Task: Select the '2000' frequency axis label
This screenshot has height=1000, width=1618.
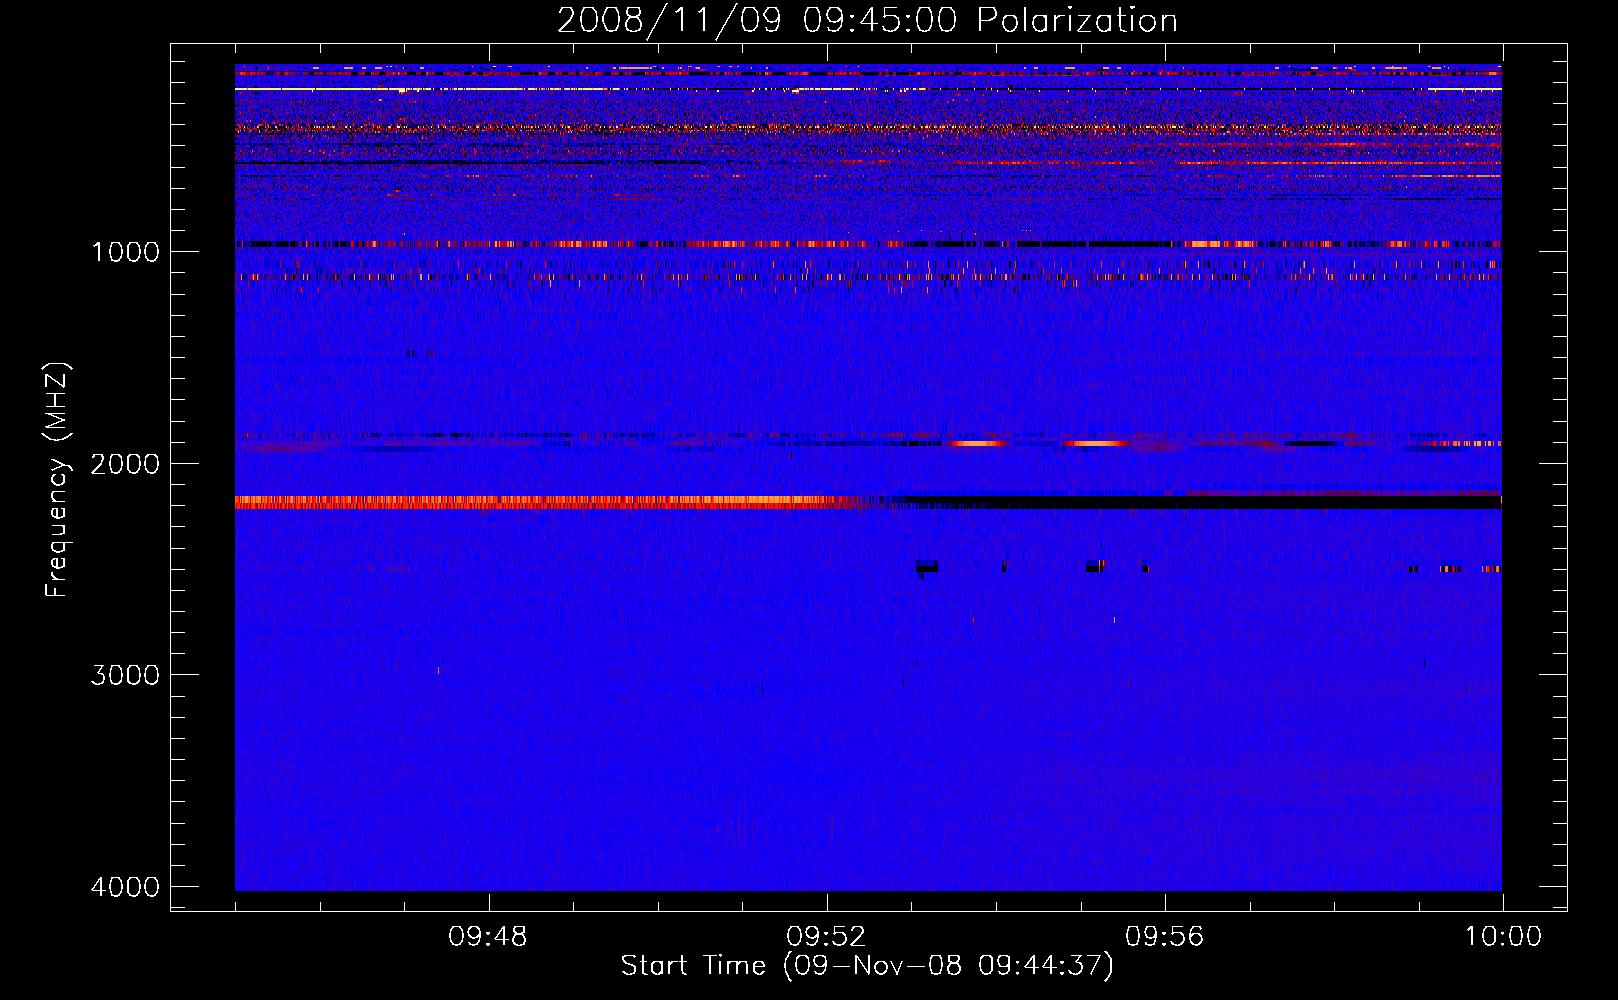Action: coord(125,464)
